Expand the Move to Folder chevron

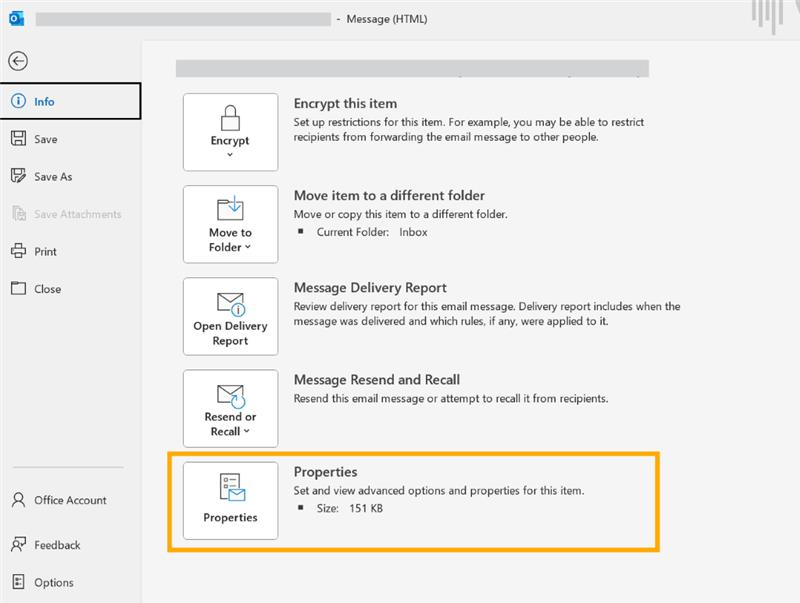(248, 247)
